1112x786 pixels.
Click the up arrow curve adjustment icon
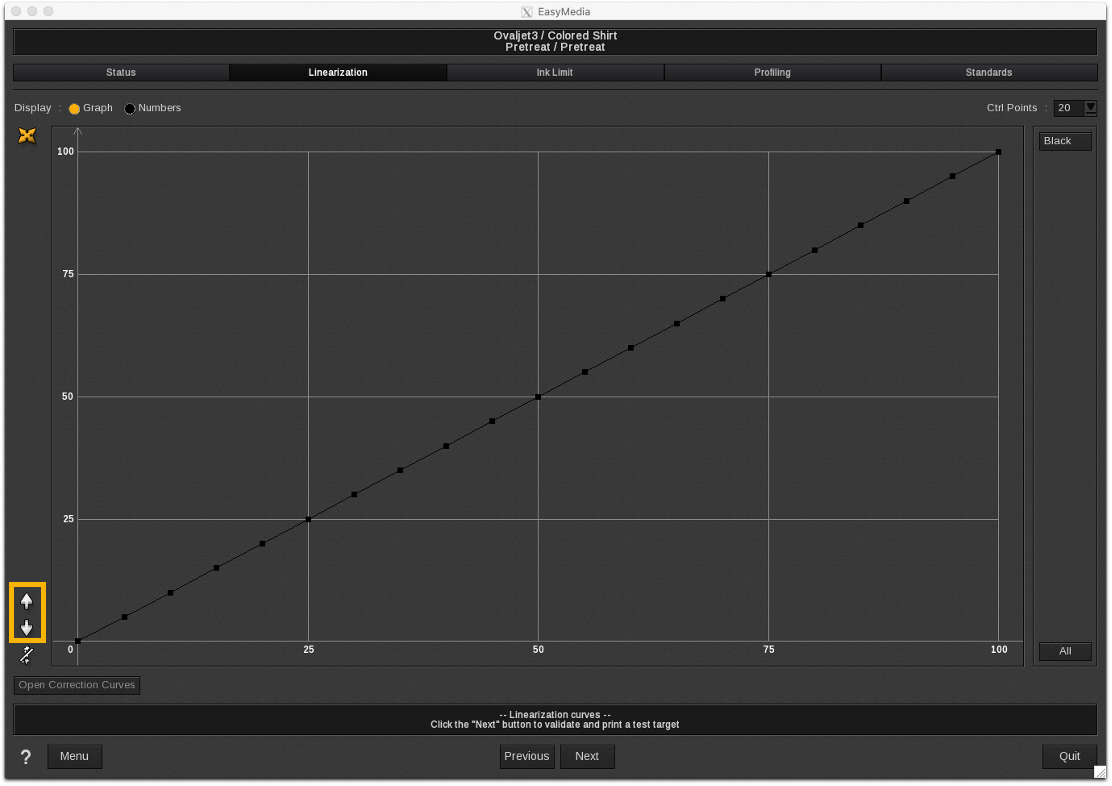[27, 601]
